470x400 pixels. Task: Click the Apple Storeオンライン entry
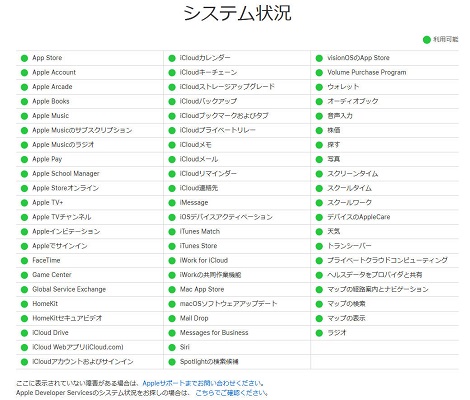(65, 188)
